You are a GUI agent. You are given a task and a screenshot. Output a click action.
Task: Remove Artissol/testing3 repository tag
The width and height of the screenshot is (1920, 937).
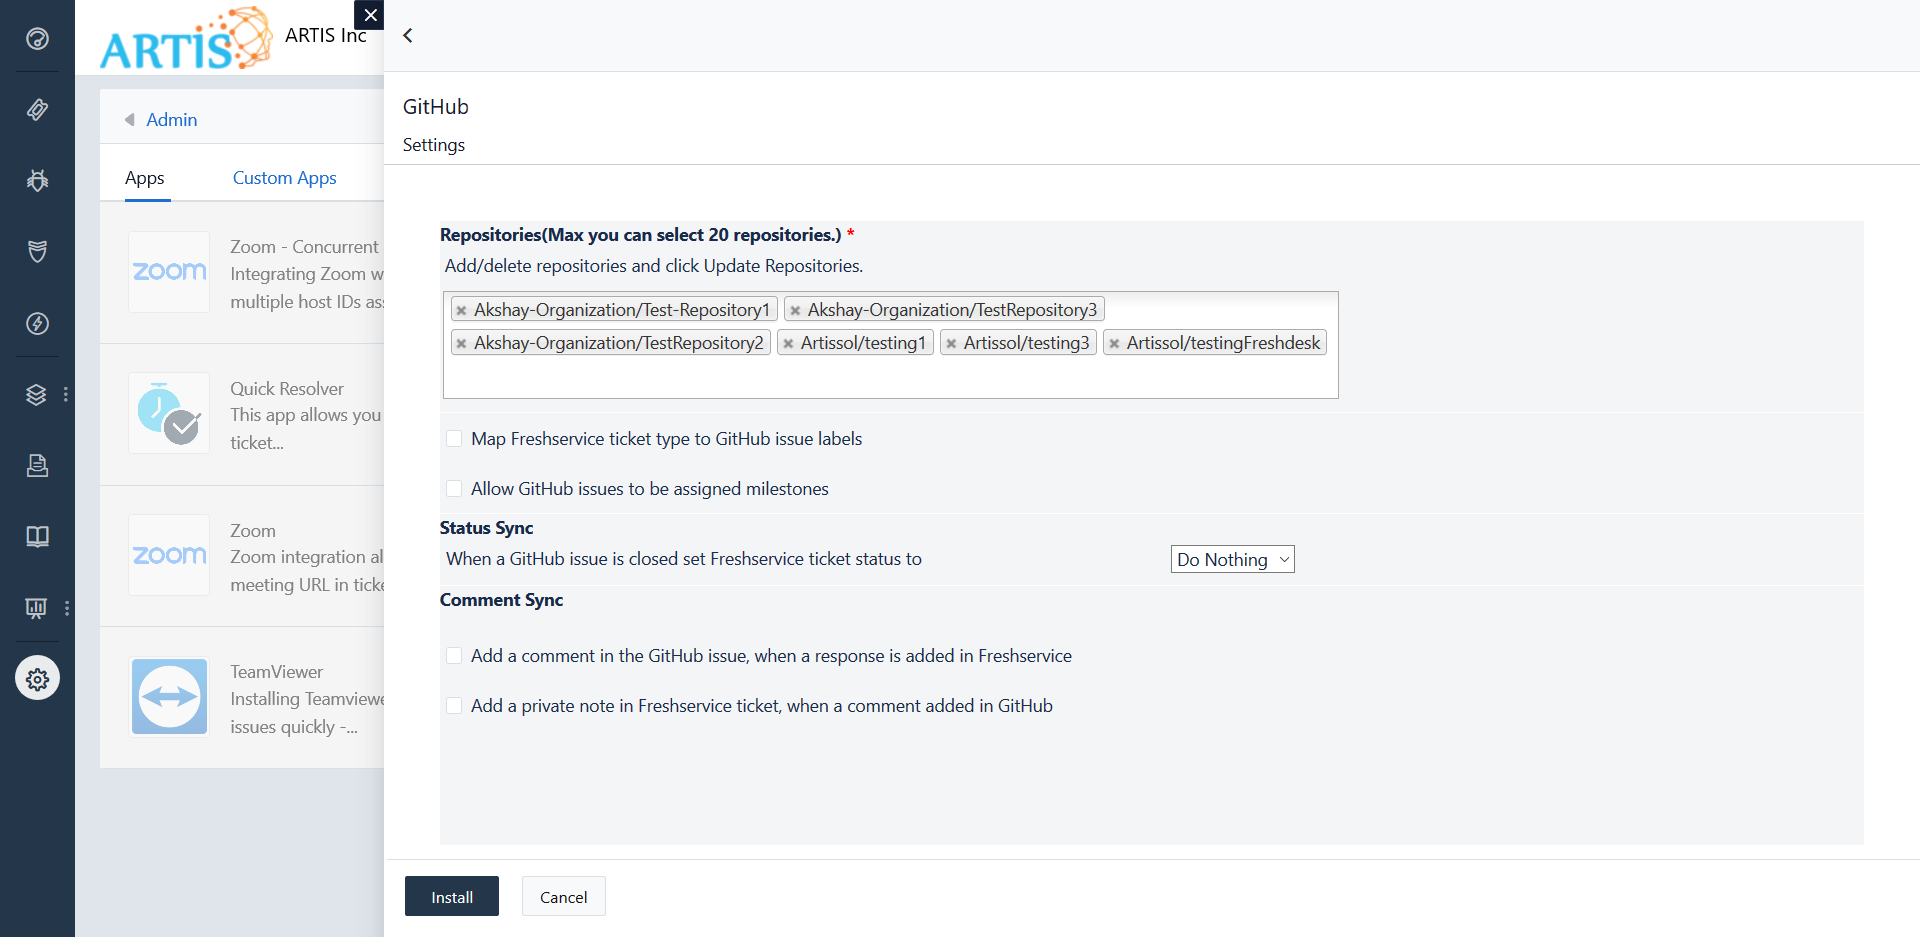pyautogui.click(x=951, y=344)
